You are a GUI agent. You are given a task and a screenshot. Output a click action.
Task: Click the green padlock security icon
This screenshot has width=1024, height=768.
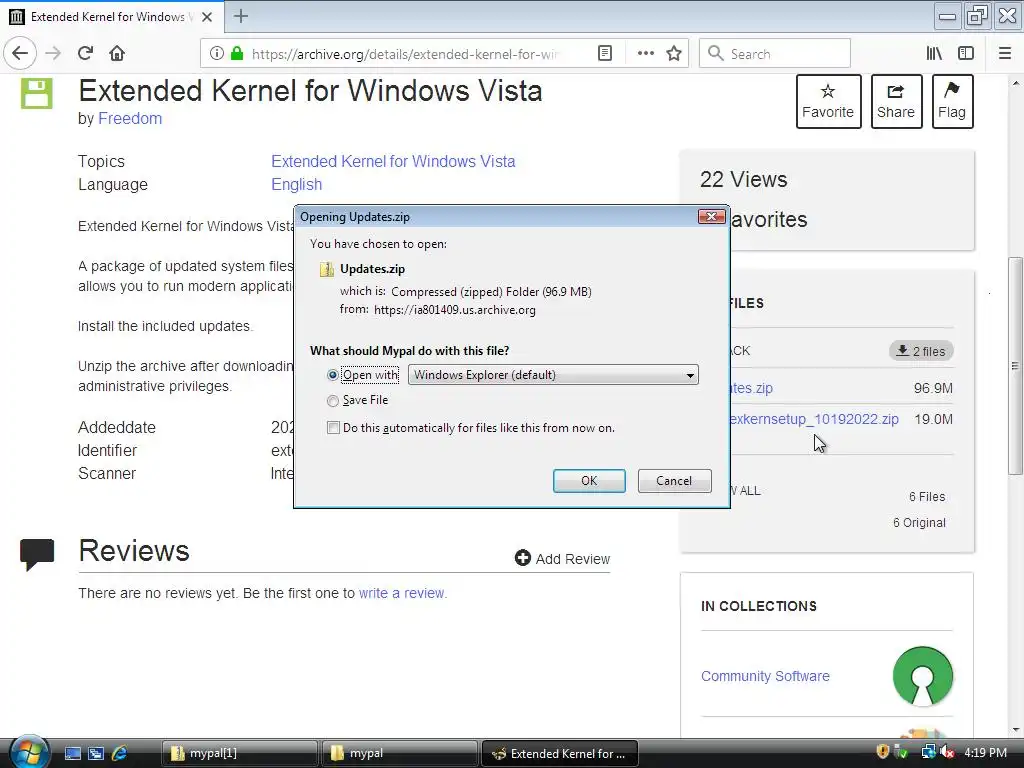click(x=237, y=54)
